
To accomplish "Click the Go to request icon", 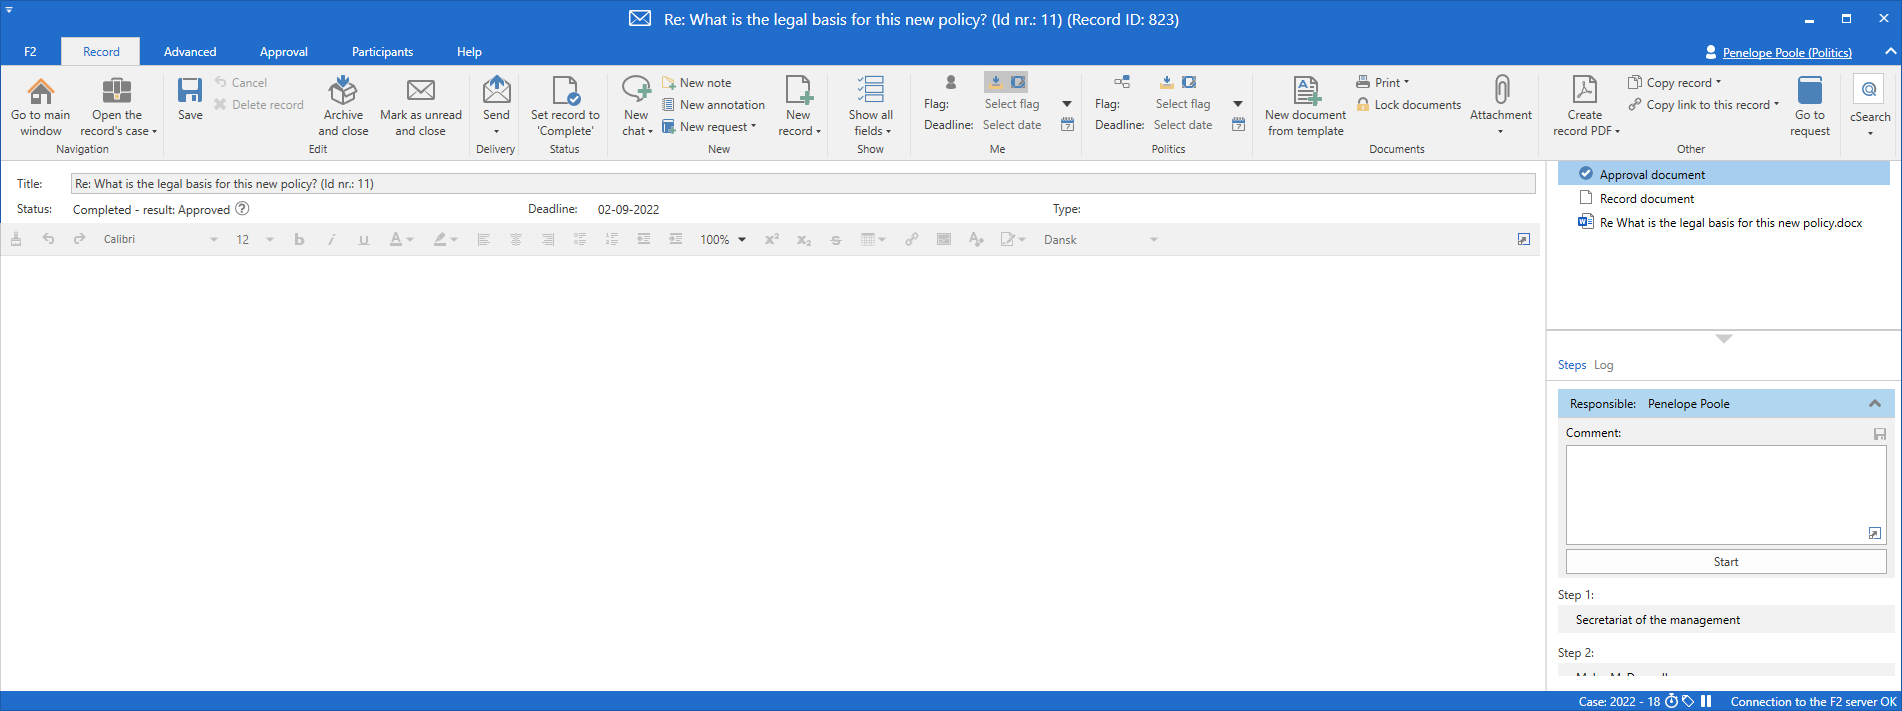I will click(1809, 93).
